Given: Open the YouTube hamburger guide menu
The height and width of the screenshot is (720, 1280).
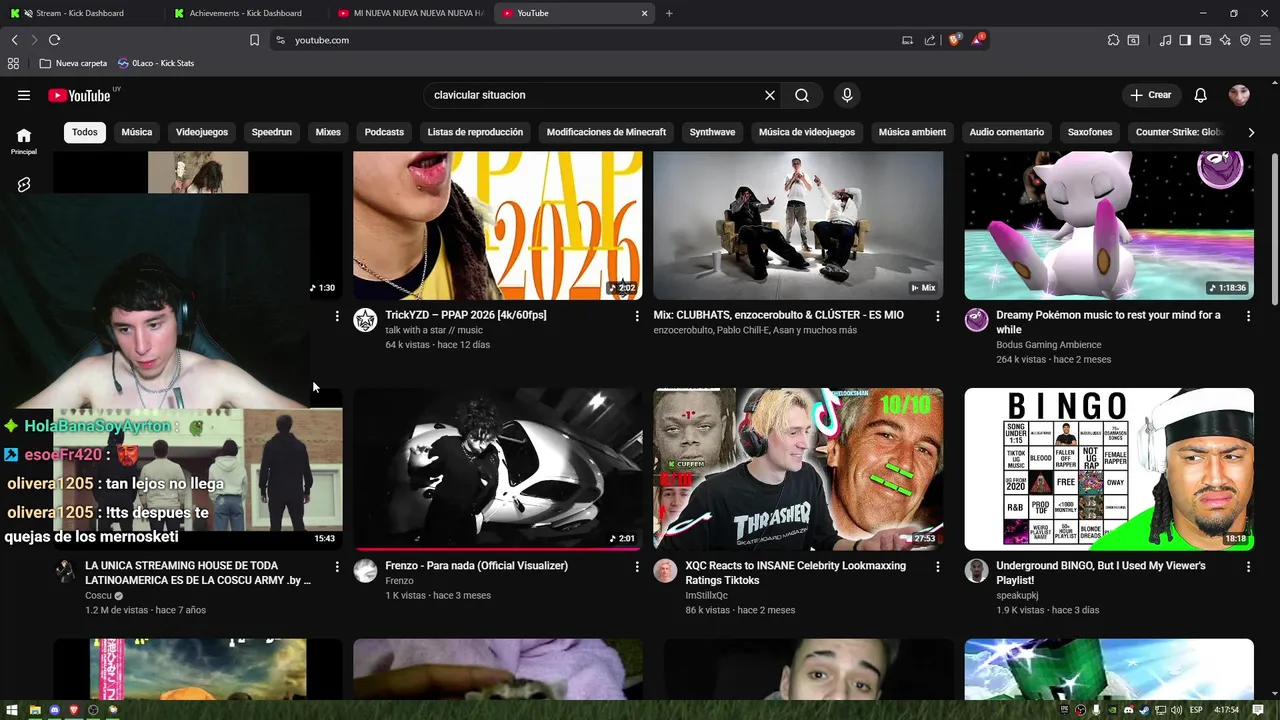Looking at the screenshot, I should click(24, 95).
